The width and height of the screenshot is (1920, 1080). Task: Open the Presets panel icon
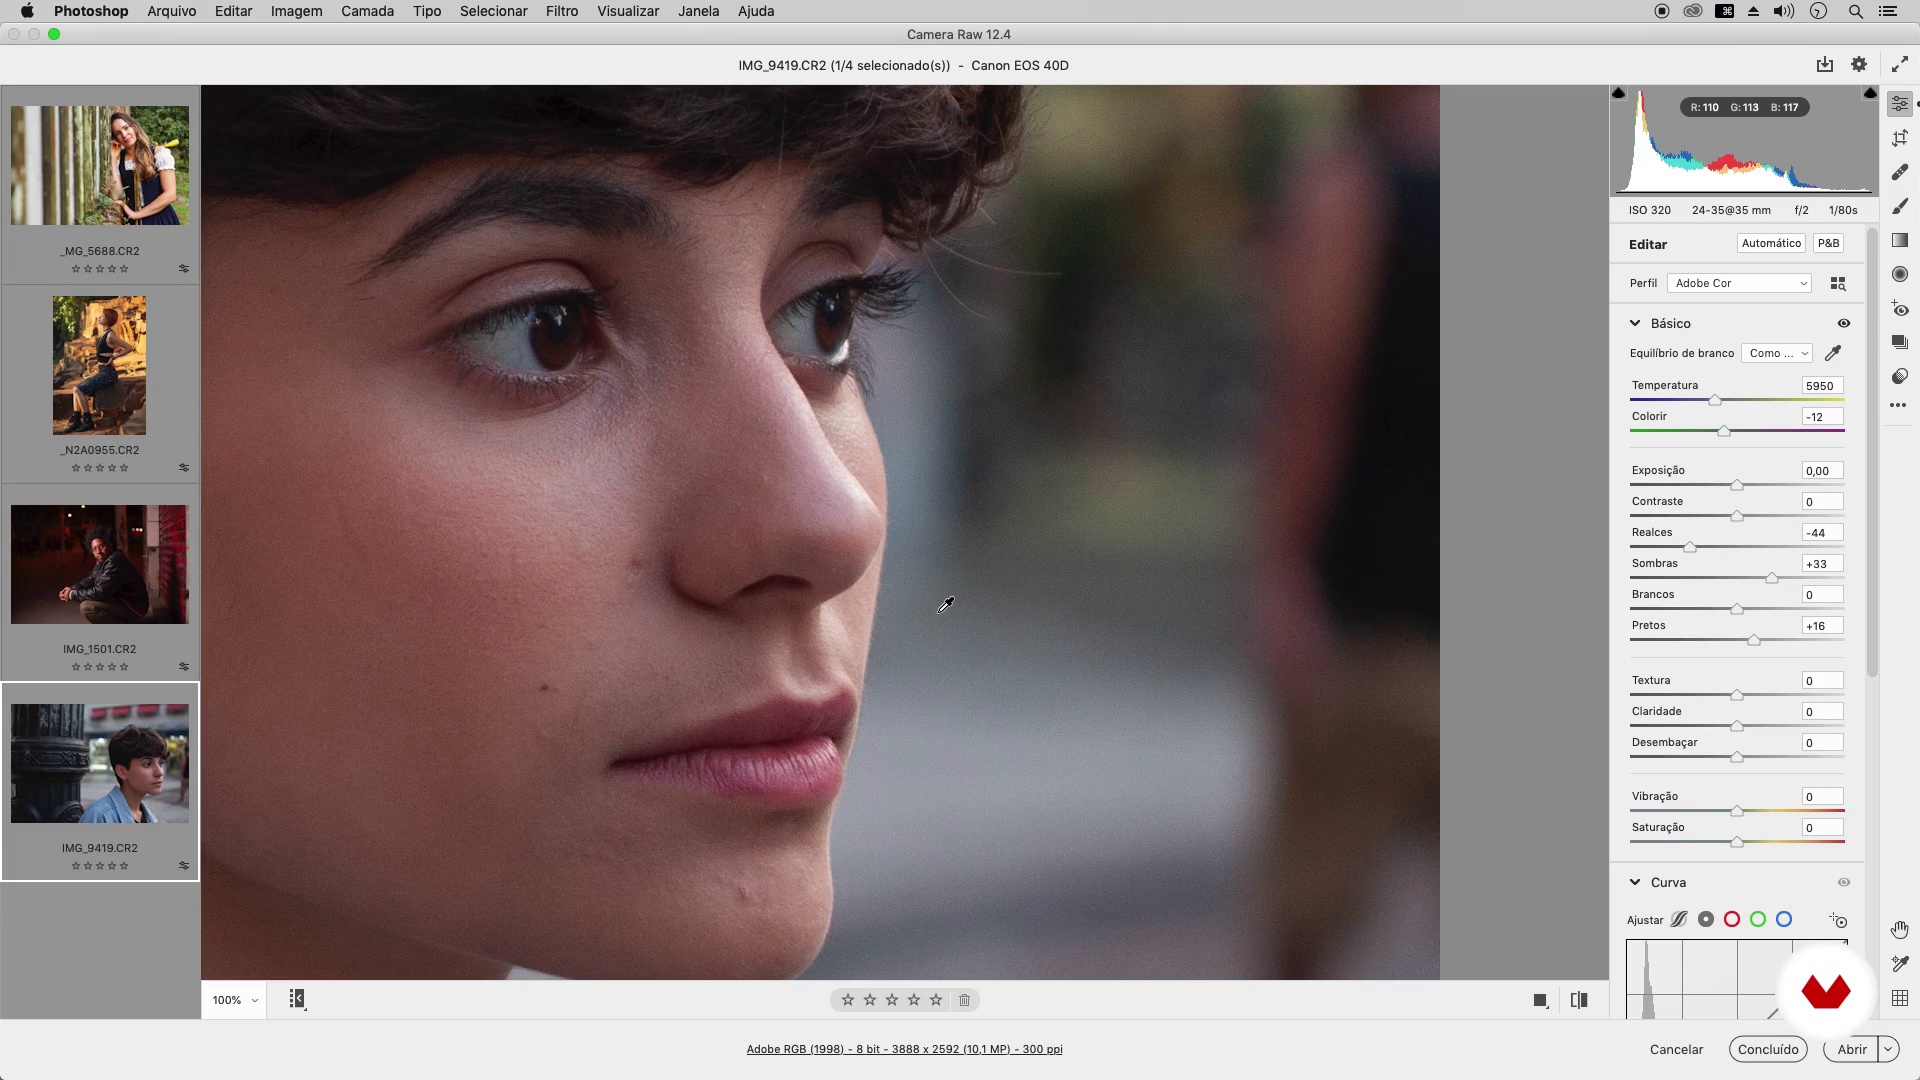click(1900, 376)
